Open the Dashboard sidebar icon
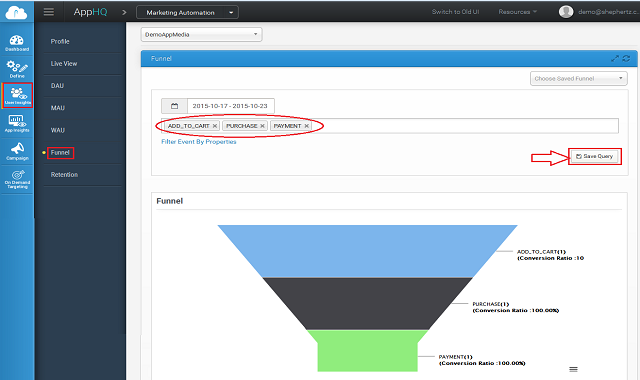 pyautogui.click(x=17, y=43)
